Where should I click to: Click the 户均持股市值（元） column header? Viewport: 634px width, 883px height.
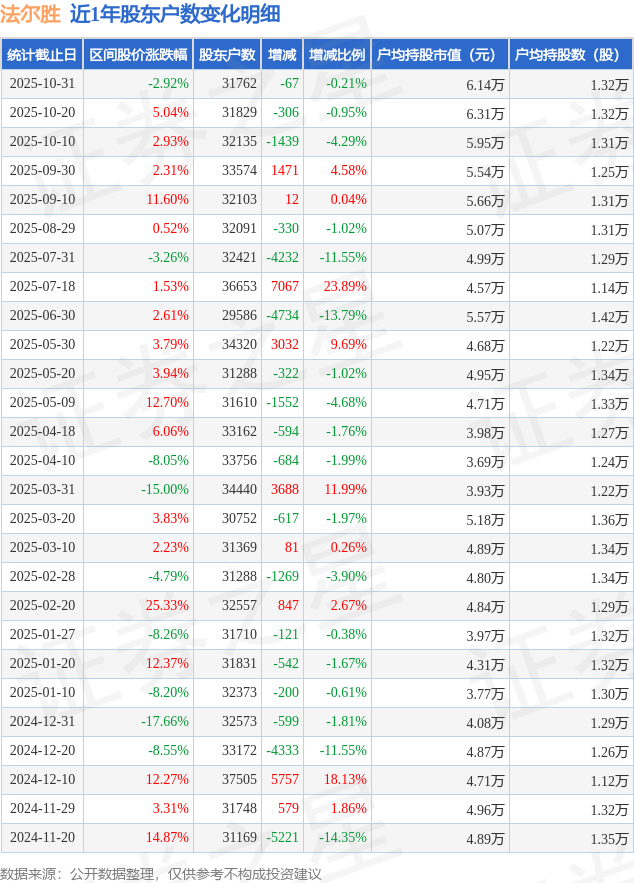pyautogui.click(x=440, y=55)
